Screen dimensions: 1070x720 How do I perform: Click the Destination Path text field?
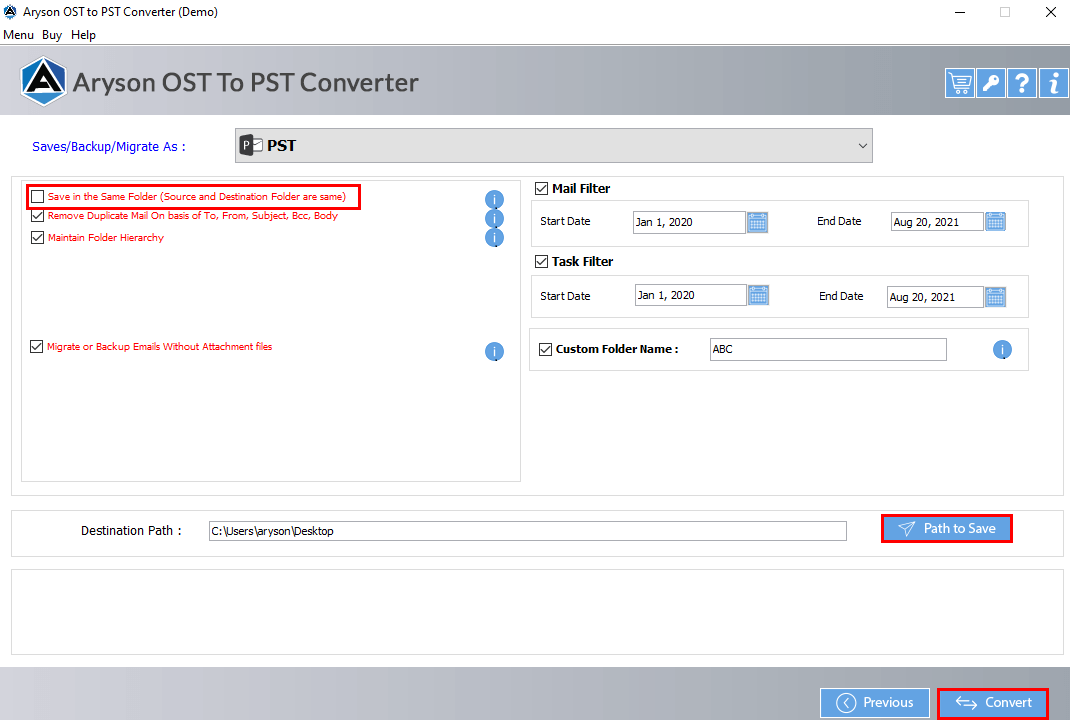pyautogui.click(x=527, y=531)
